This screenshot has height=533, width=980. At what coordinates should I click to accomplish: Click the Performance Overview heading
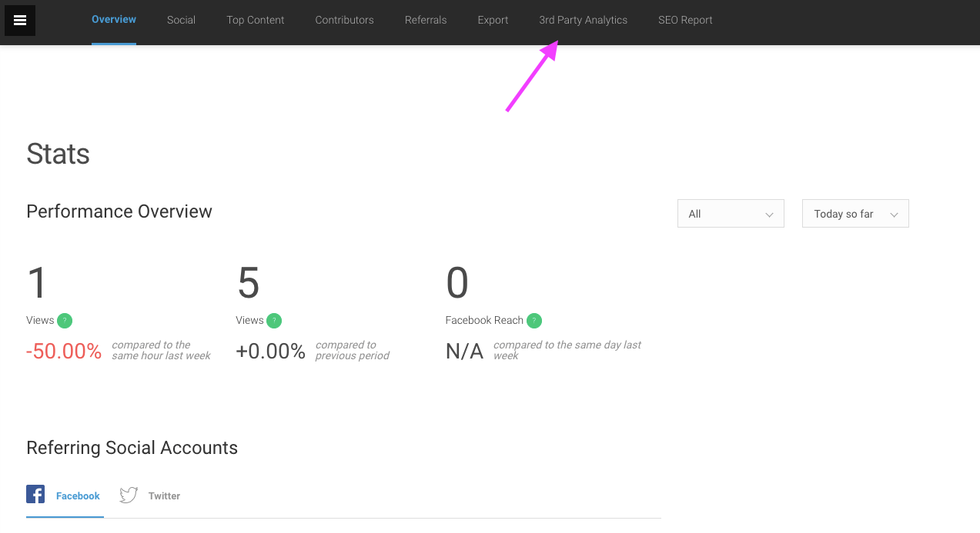coord(119,212)
